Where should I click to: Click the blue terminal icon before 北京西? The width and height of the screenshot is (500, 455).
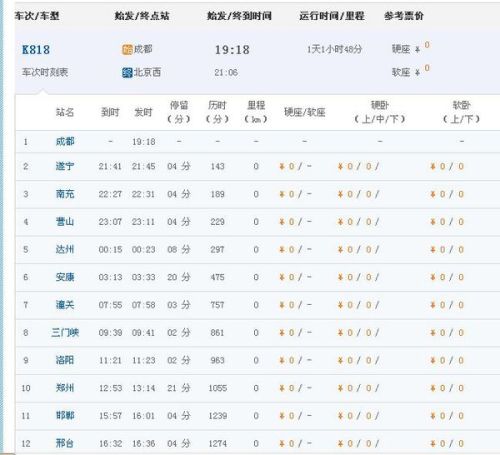point(127,73)
